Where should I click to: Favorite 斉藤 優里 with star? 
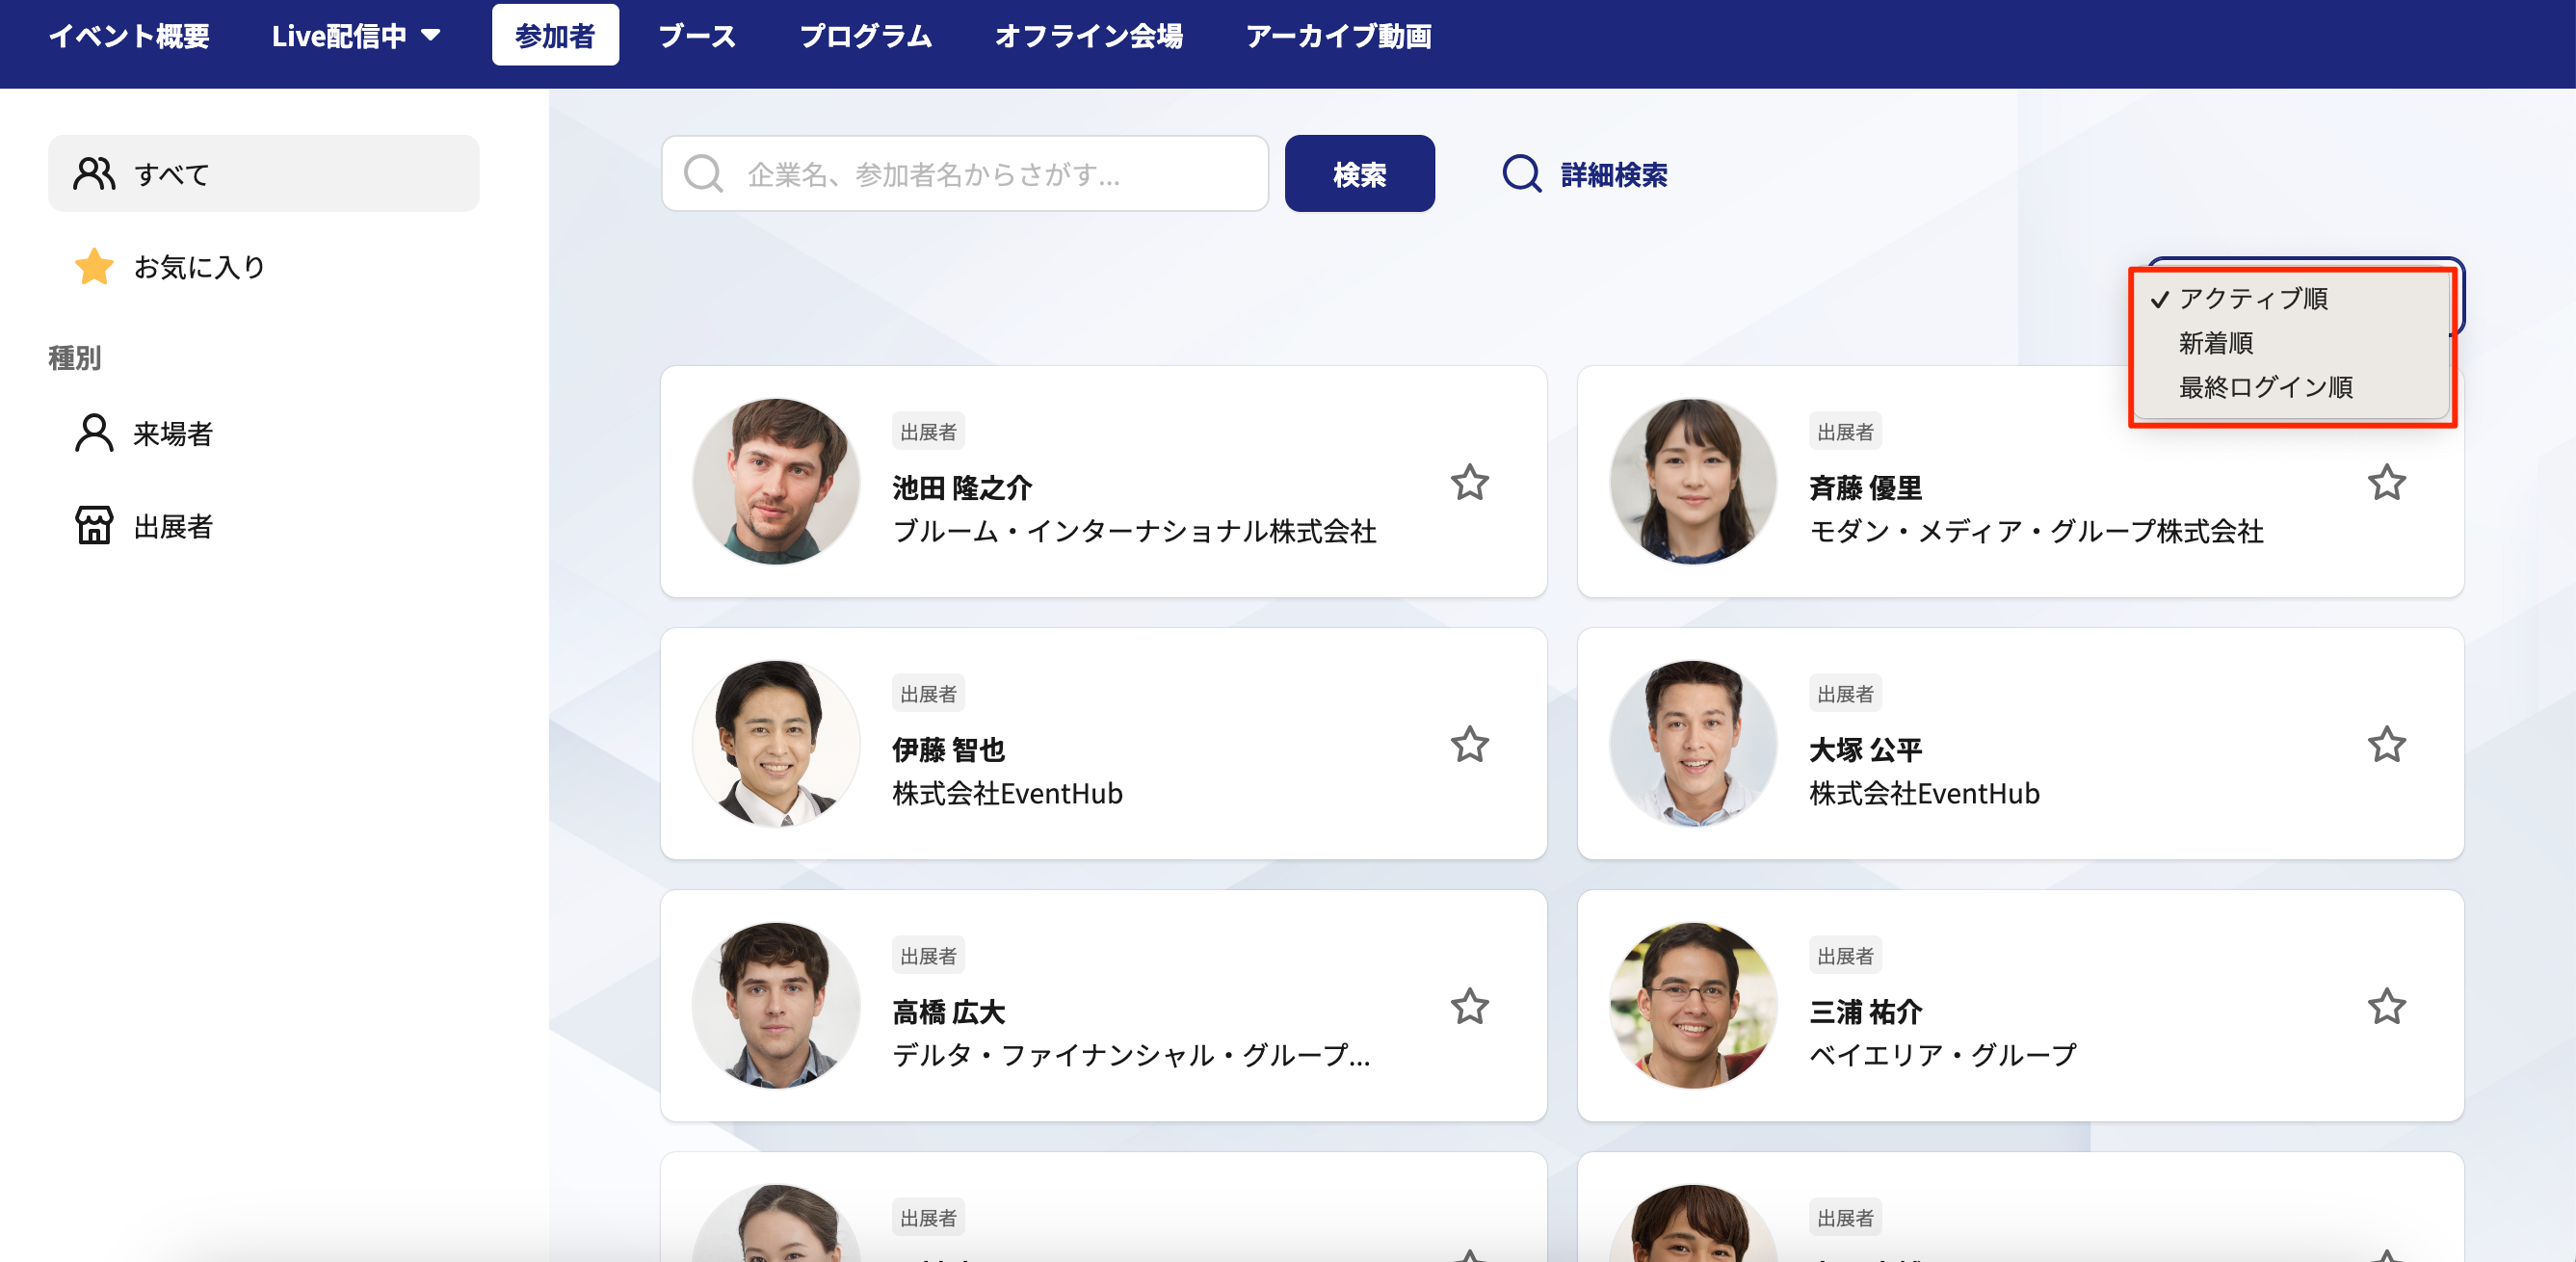click(2386, 483)
